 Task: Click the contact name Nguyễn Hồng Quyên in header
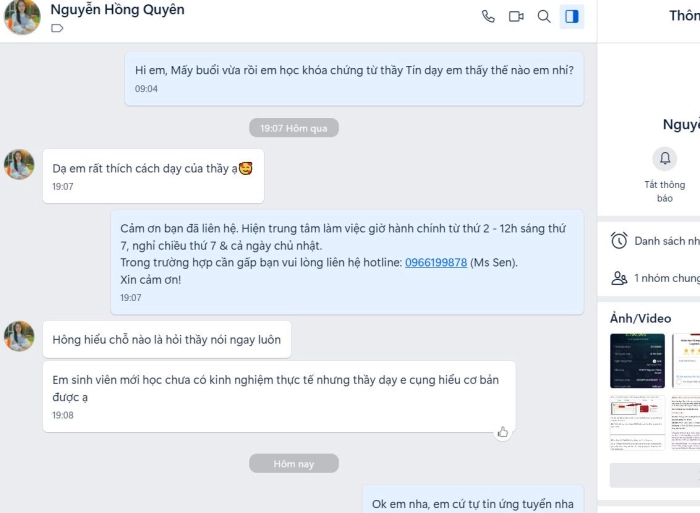(x=118, y=10)
